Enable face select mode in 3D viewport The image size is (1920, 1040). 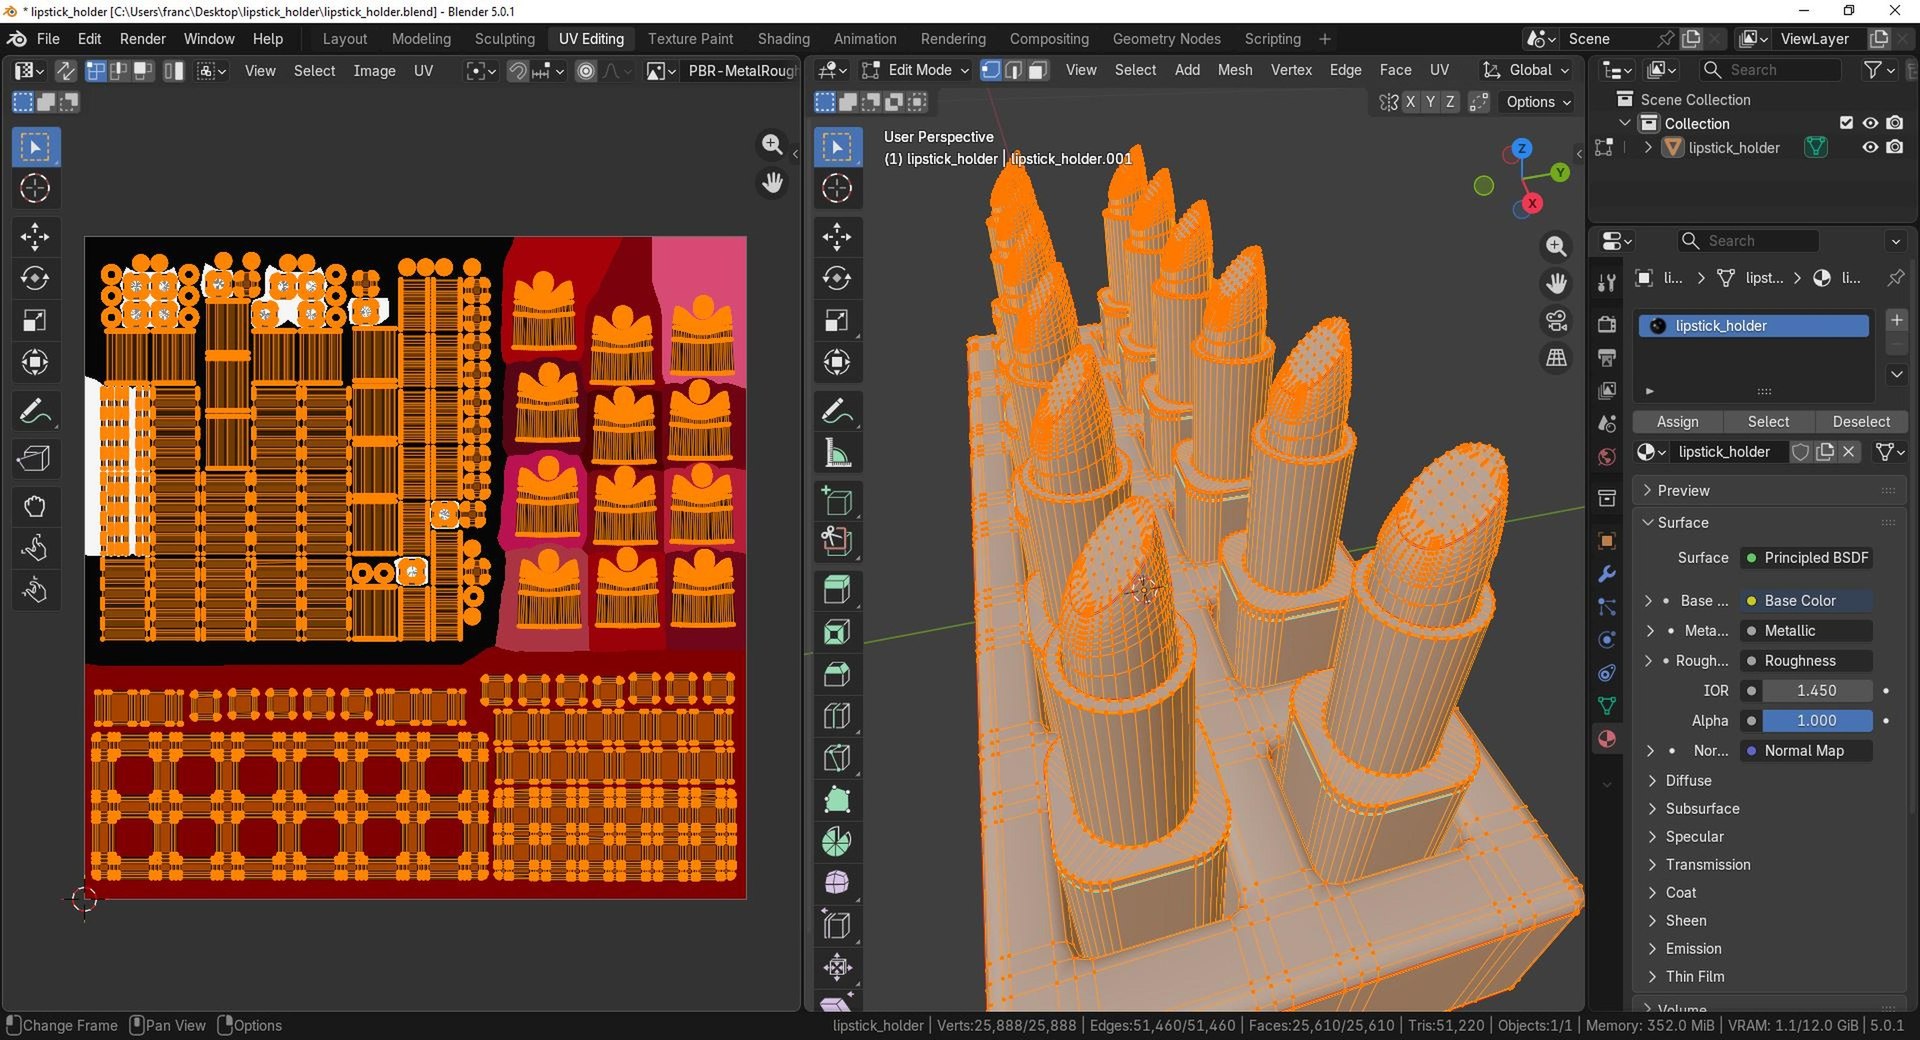(1038, 70)
